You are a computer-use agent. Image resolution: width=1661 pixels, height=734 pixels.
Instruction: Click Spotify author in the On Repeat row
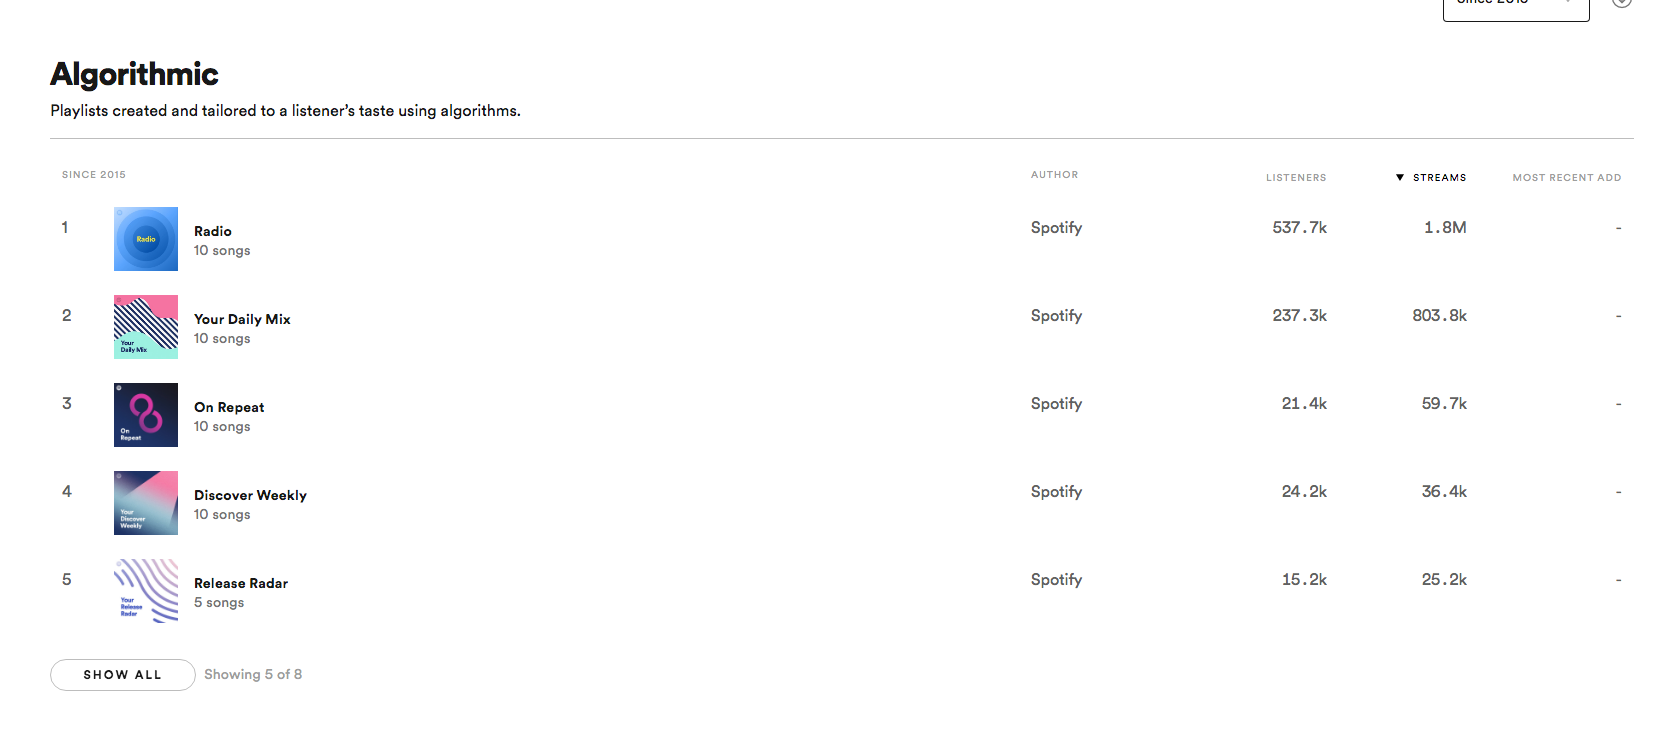pyautogui.click(x=1056, y=404)
